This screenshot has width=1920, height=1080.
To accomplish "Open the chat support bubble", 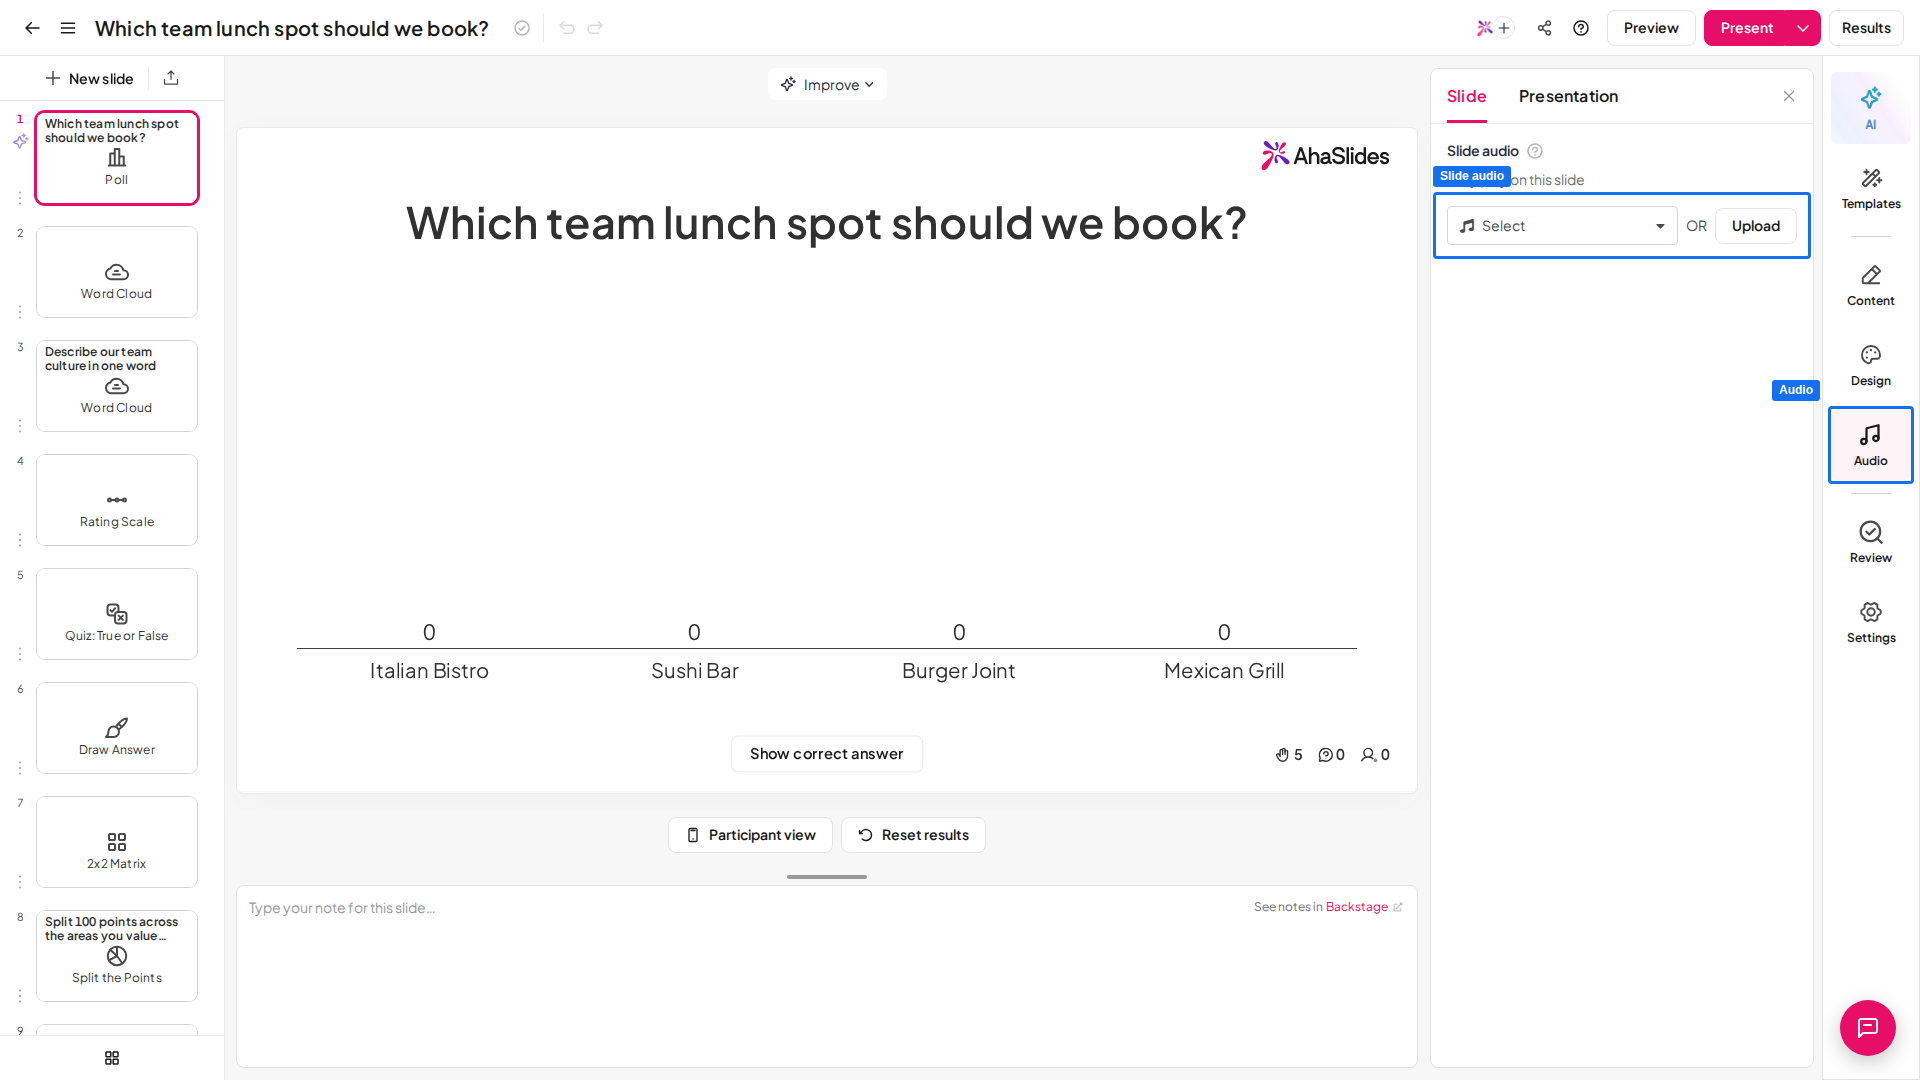I will (x=1867, y=1027).
